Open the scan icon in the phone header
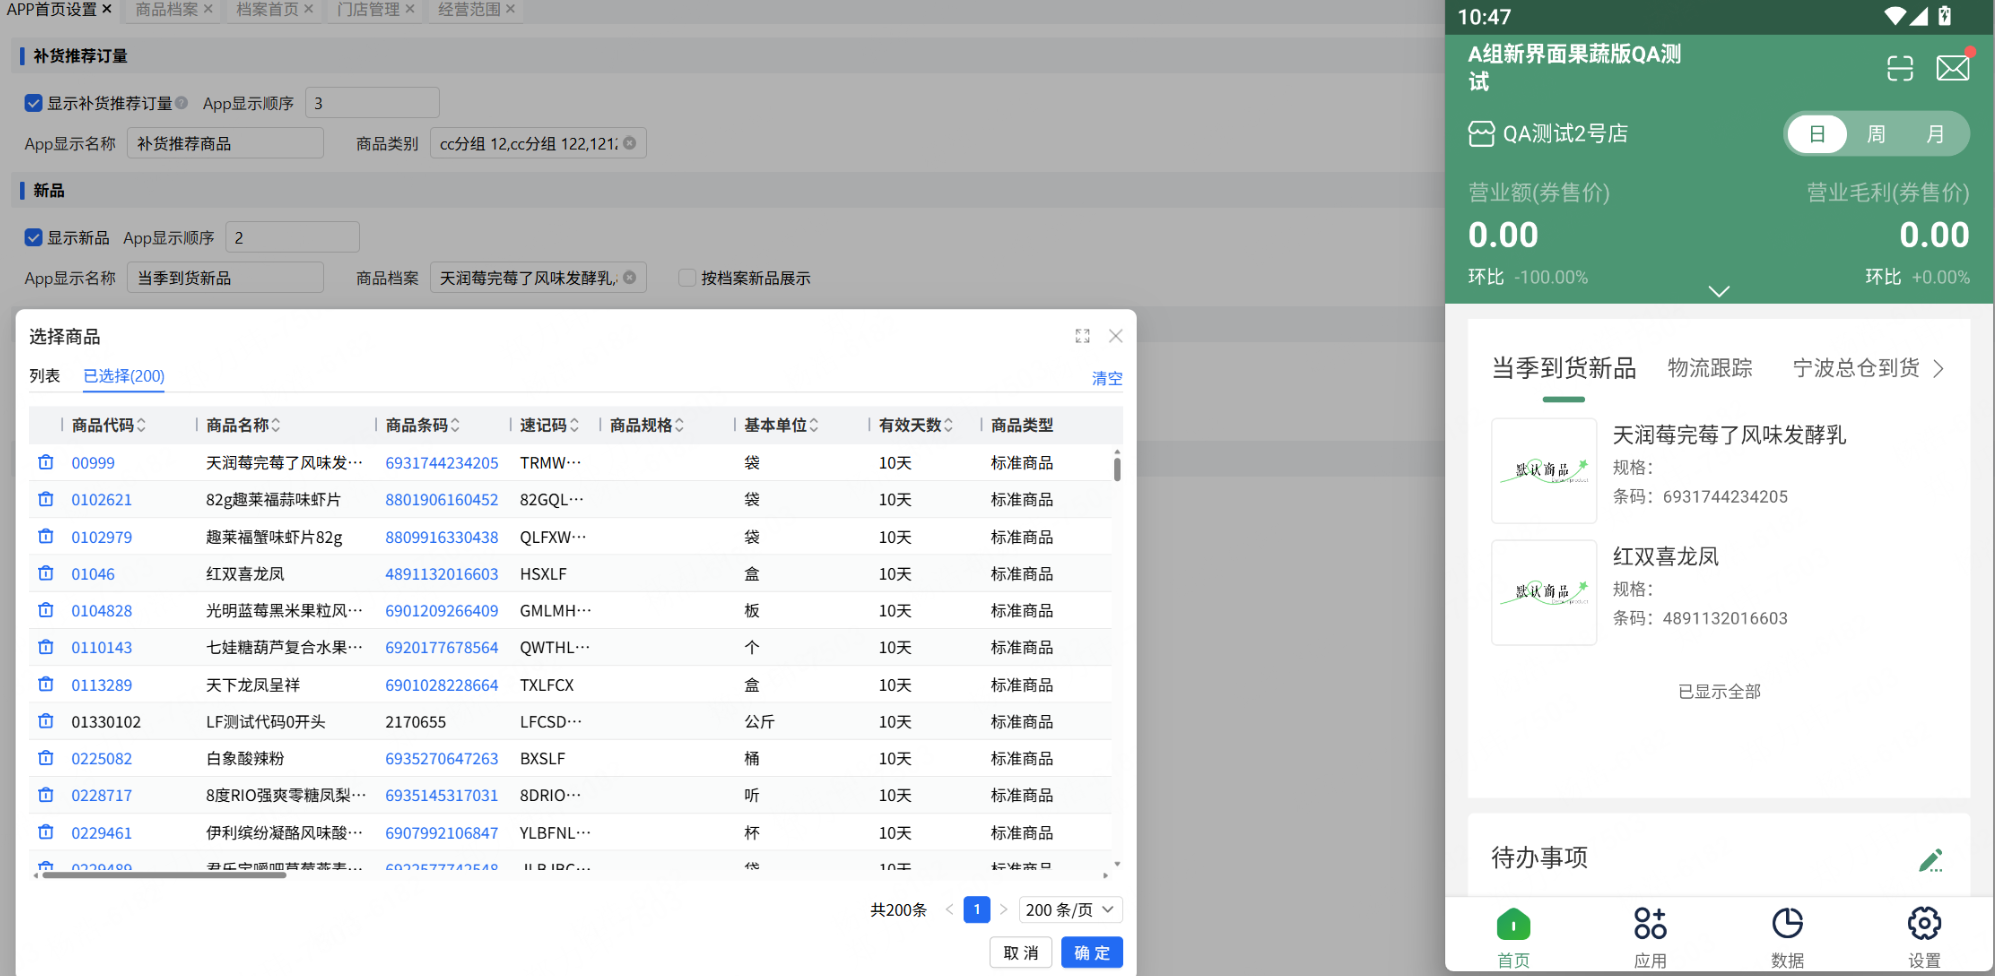Screen dimensions: 1995x976 coord(1900,68)
